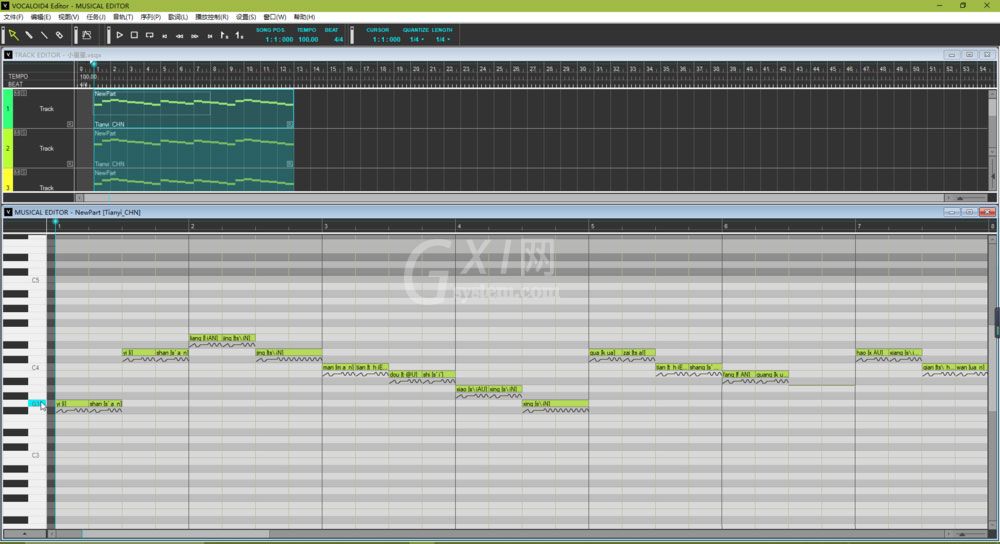Click the Musical Editor horizontal zoom slider
Image resolution: width=1000 pixels, height=544 pixels.
click(962, 534)
